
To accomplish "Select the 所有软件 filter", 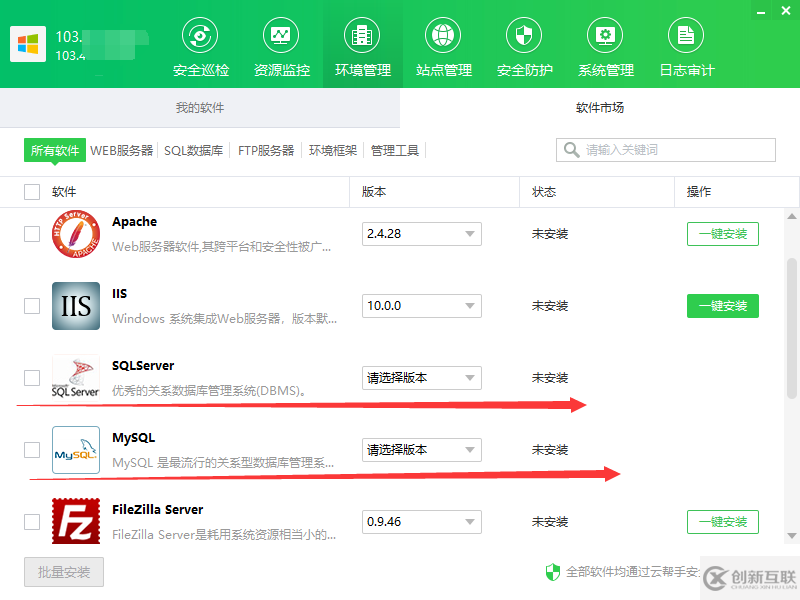I will [x=55, y=151].
